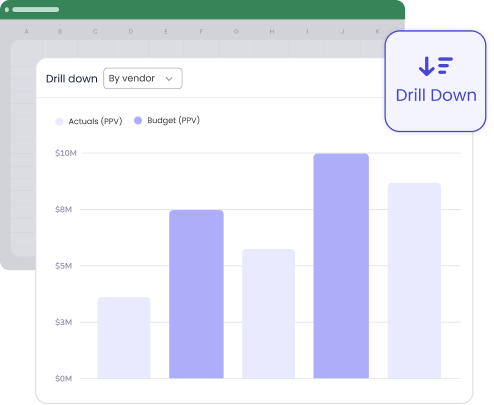Select spreadsheet column D header

[x=131, y=31]
